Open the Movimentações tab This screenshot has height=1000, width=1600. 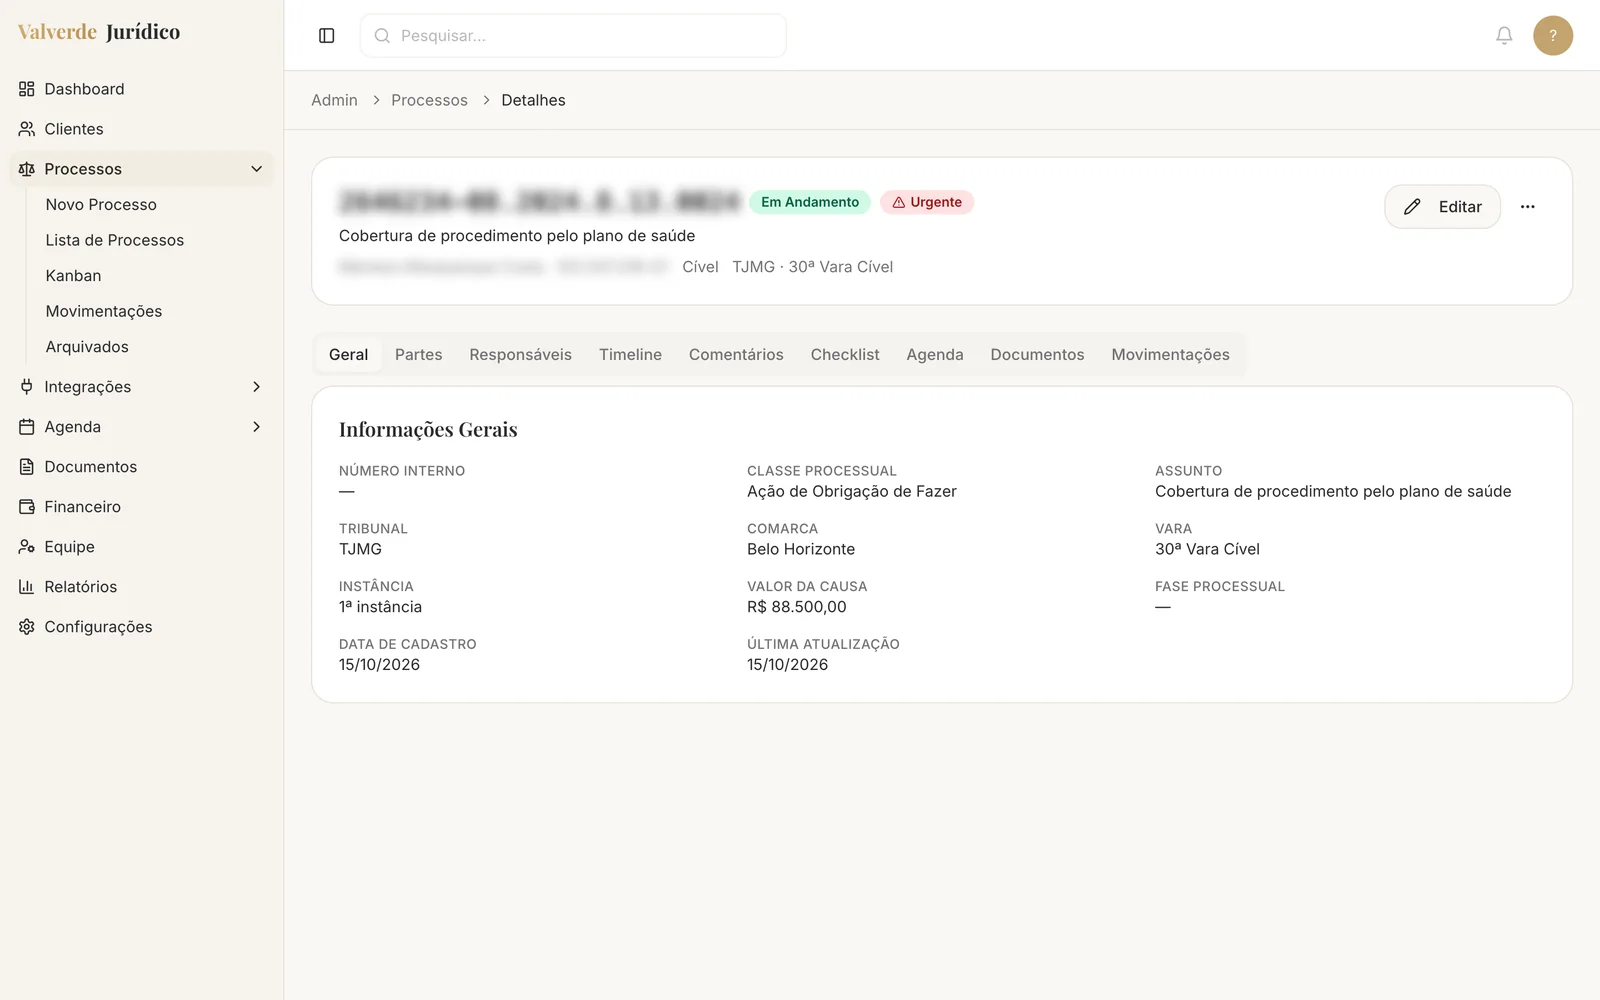tap(1170, 355)
